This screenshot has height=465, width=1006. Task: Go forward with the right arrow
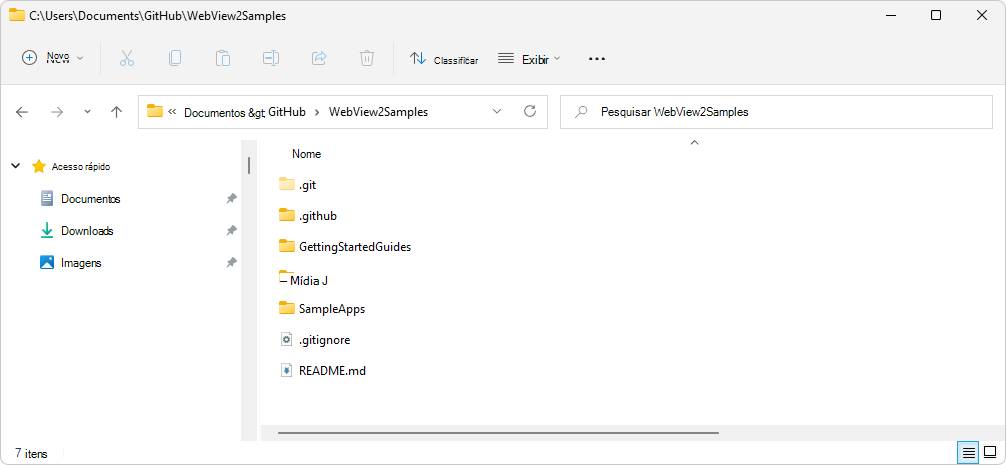(x=57, y=112)
